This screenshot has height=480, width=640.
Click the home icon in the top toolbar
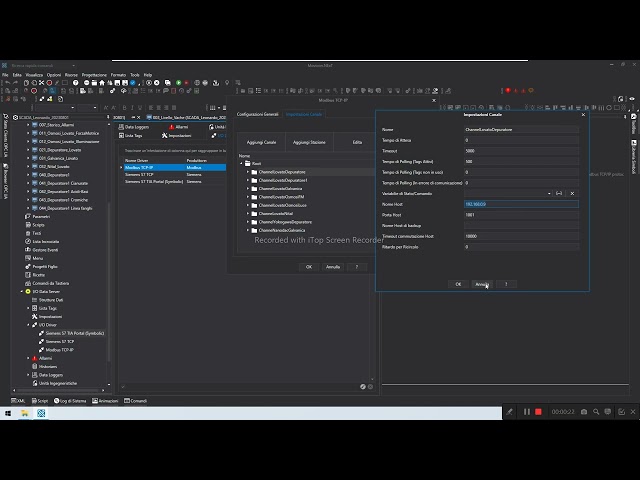click(102, 82)
